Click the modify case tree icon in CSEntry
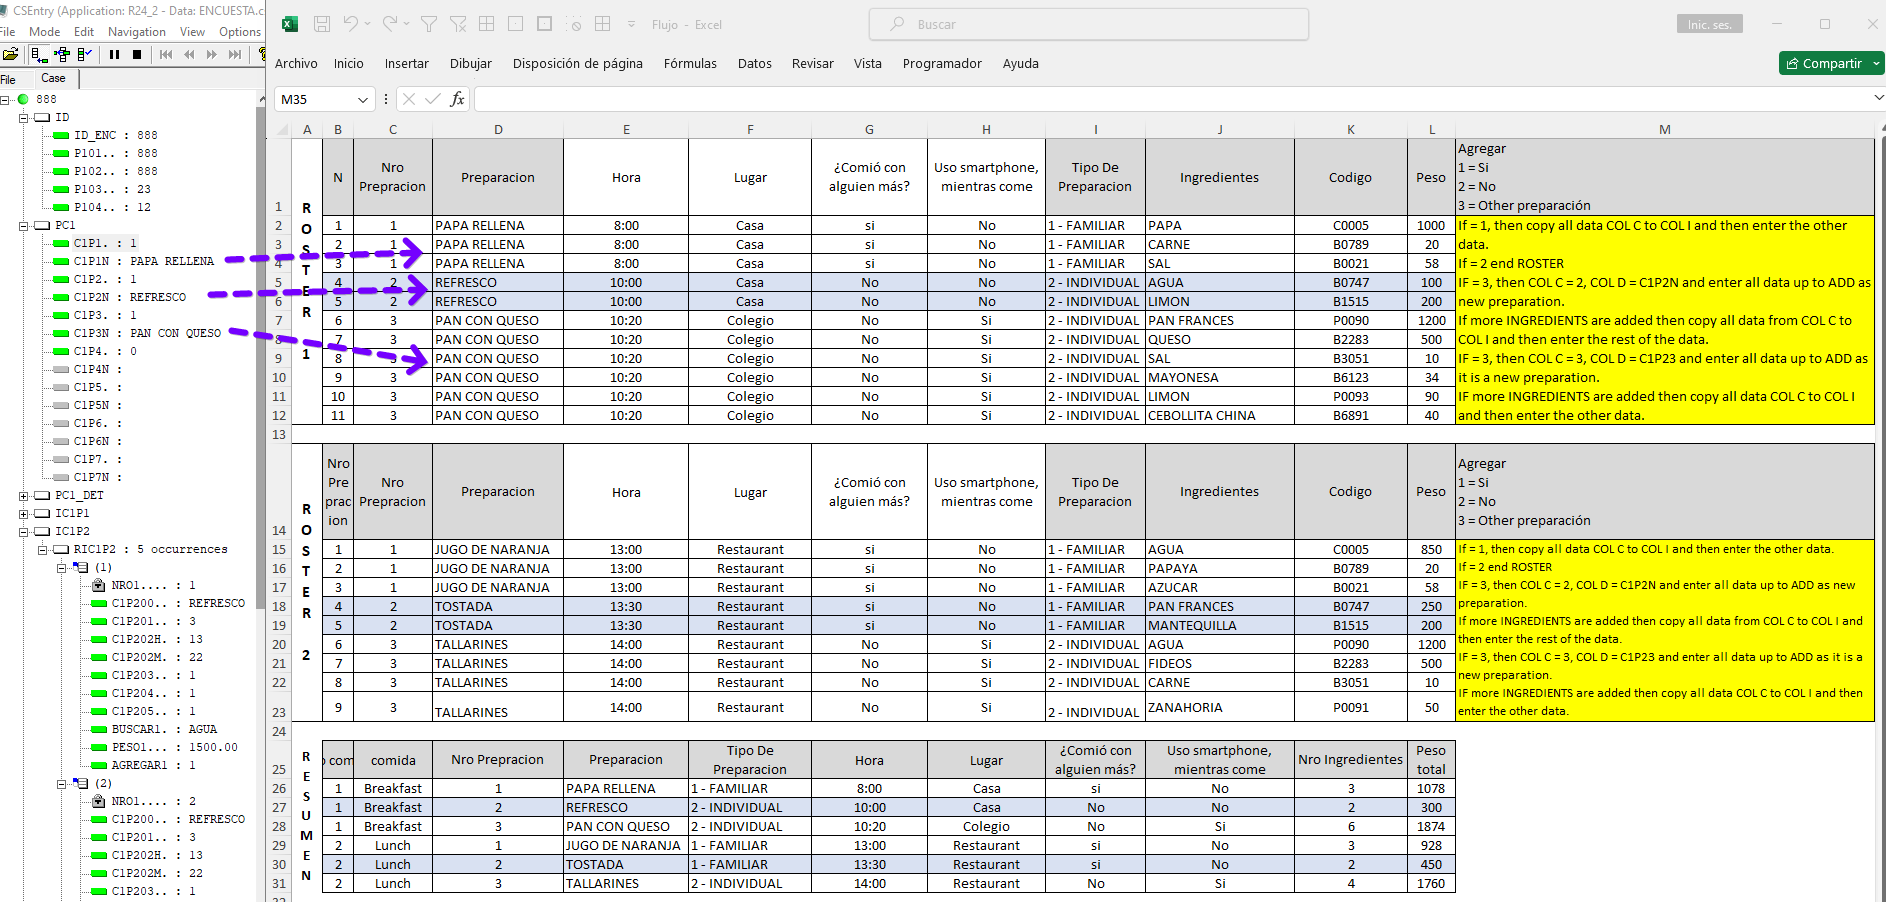The image size is (1886, 902). tap(62, 54)
